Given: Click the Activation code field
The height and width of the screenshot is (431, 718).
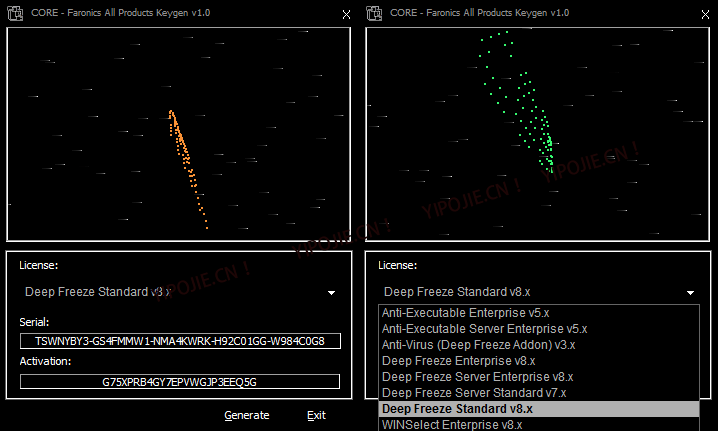Looking at the screenshot, I should click(180, 382).
